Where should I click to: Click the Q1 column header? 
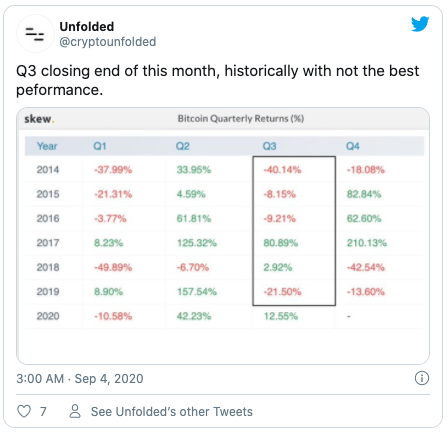pyautogui.click(x=100, y=146)
